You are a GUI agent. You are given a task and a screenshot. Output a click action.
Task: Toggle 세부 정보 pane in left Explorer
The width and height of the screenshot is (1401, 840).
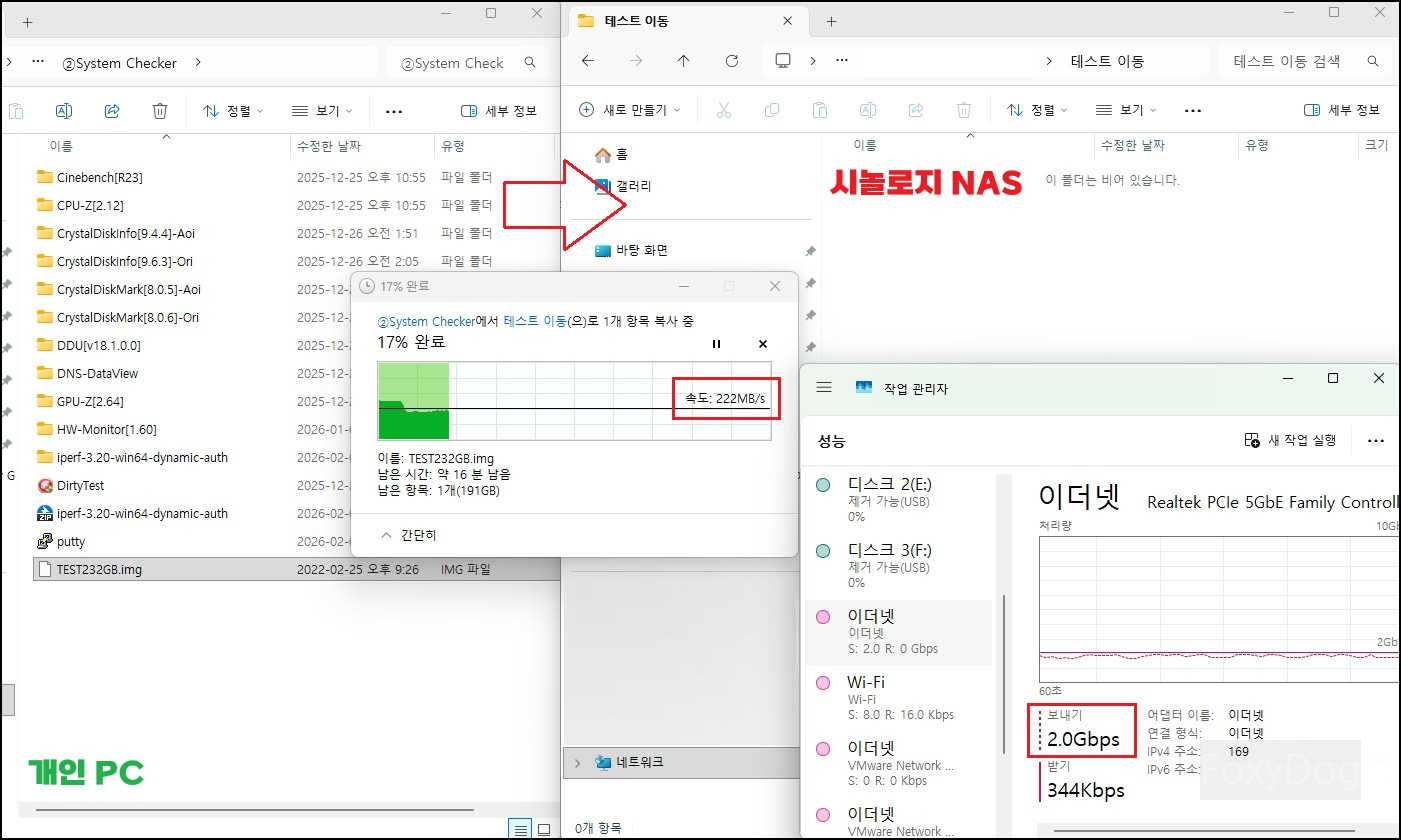pyautogui.click(x=499, y=111)
